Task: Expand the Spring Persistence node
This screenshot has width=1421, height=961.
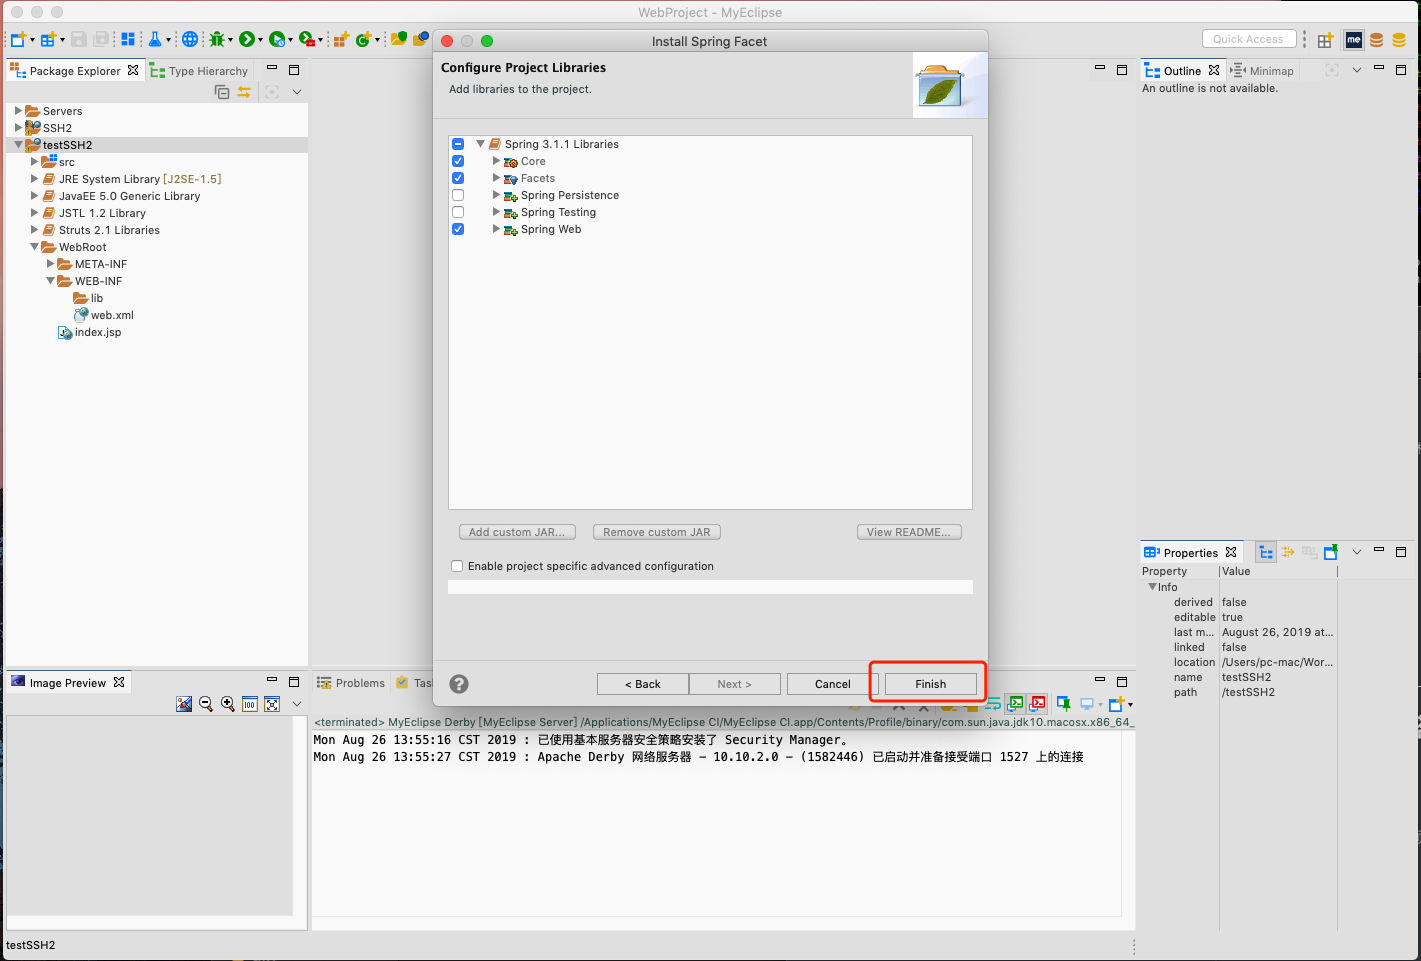Action: (496, 195)
